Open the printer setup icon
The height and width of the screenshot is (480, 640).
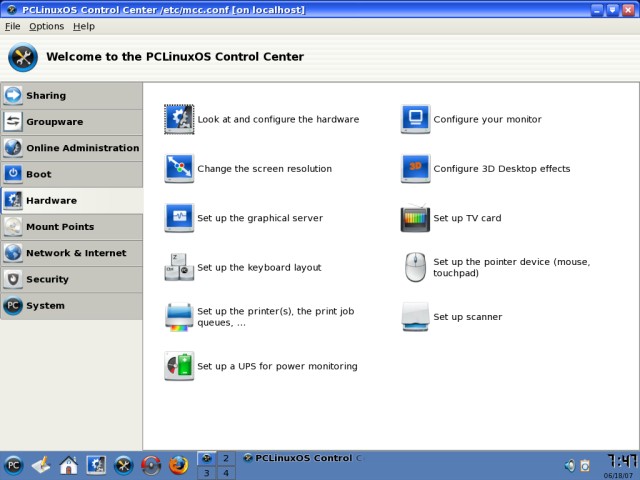tap(179, 317)
